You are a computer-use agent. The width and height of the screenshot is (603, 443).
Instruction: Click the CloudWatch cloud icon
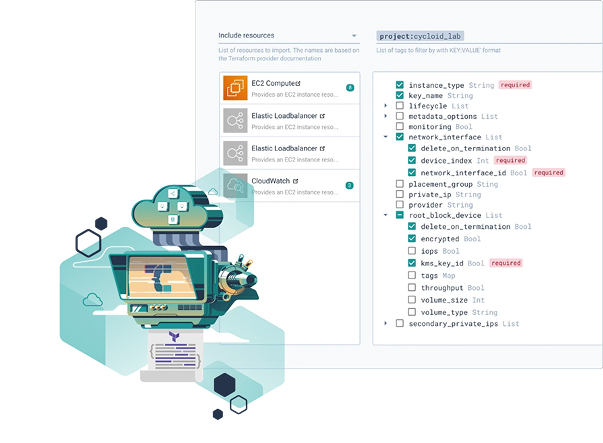(x=235, y=185)
